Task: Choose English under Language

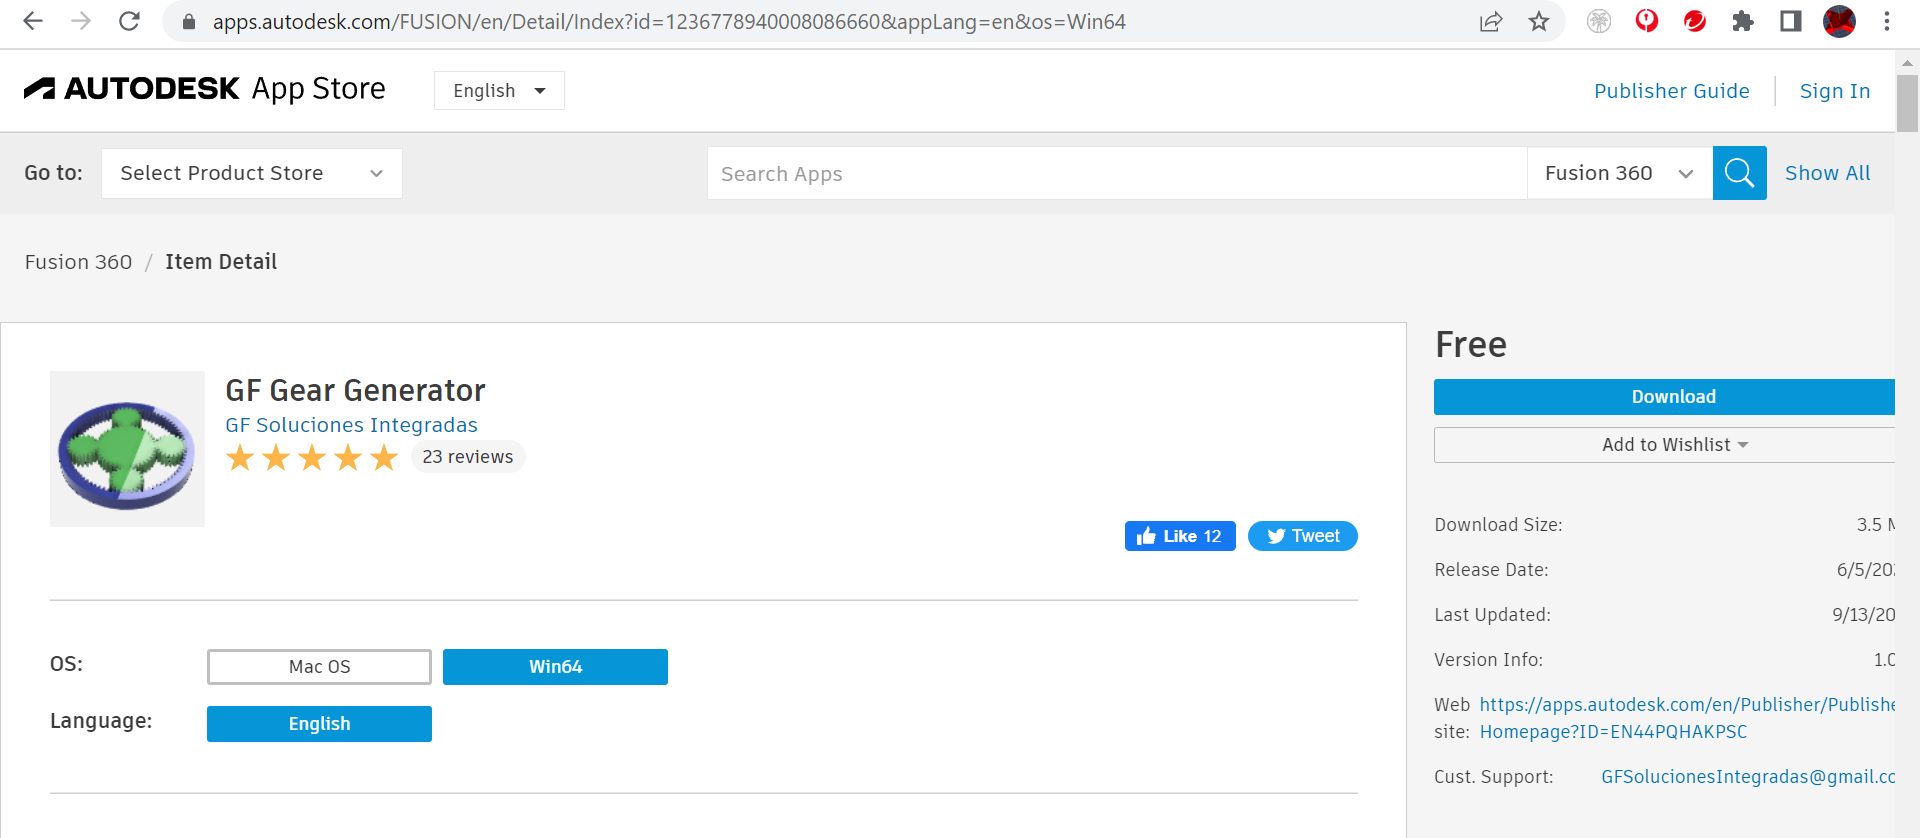Action: point(319,724)
